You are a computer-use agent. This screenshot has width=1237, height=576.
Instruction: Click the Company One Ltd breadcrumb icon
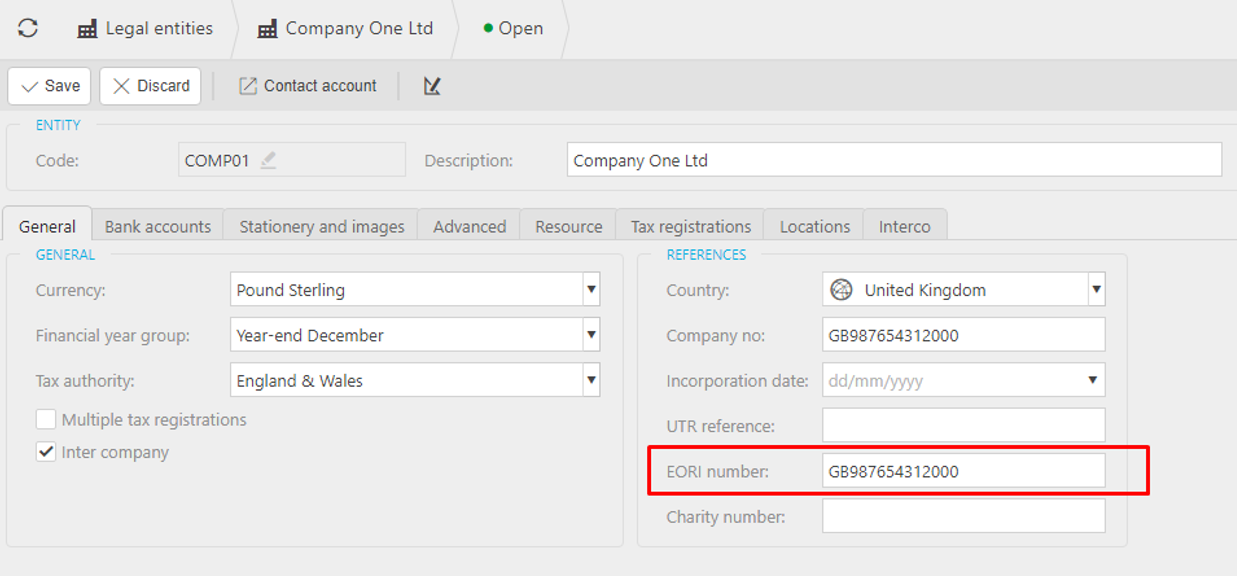coord(267,29)
